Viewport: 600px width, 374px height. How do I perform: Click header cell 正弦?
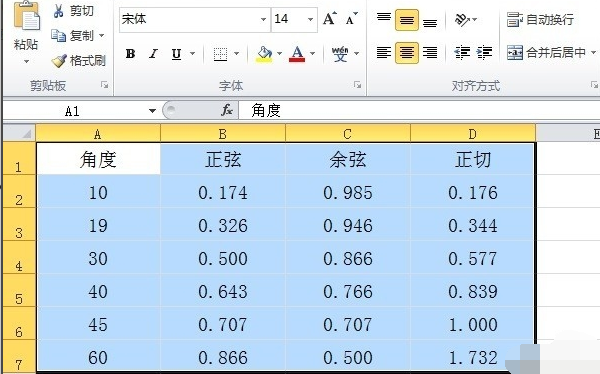click(x=223, y=159)
